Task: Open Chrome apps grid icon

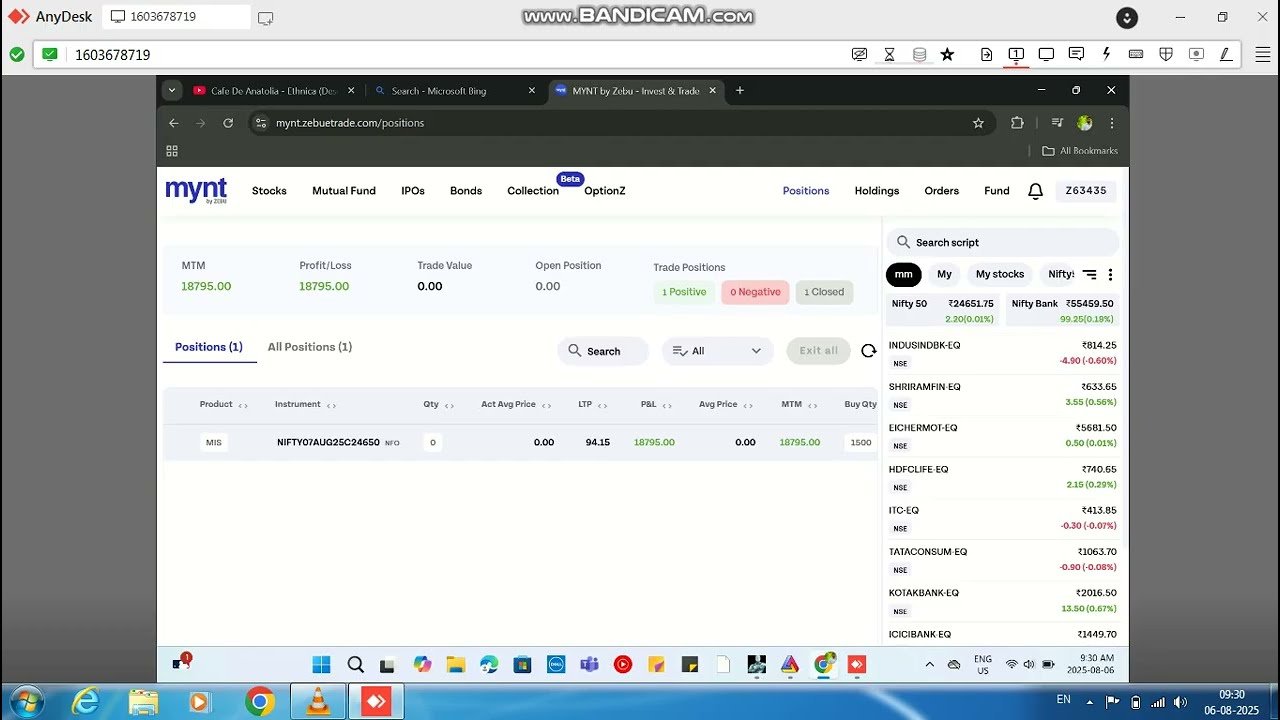Action: point(172,151)
